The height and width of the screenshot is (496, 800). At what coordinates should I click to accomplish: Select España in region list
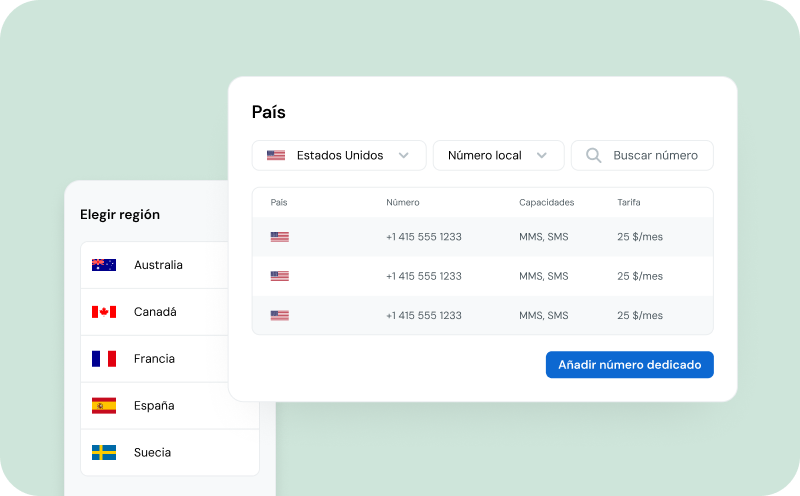[x=170, y=406]
